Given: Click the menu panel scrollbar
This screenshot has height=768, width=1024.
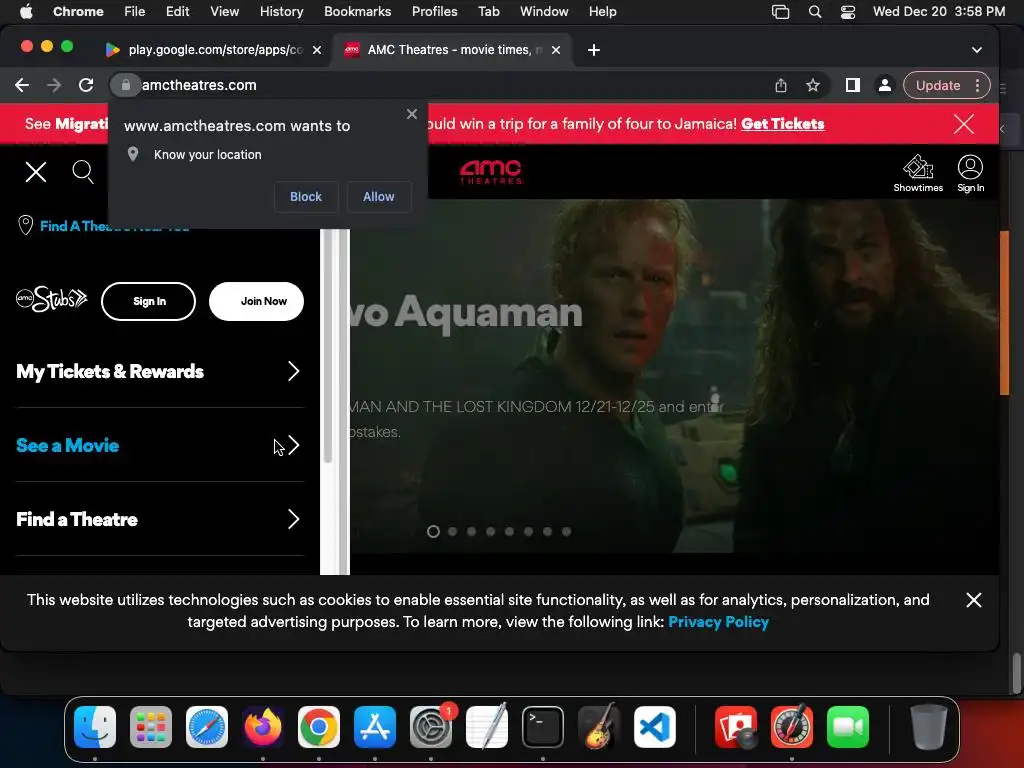Looking at the screenshot, I should [328, 346].
